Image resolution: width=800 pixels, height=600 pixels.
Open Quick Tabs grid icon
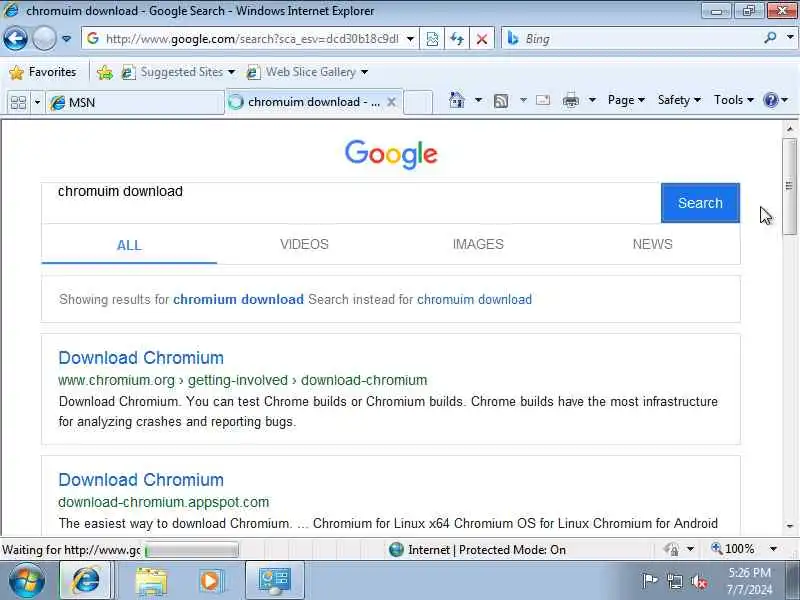point(18,103)
